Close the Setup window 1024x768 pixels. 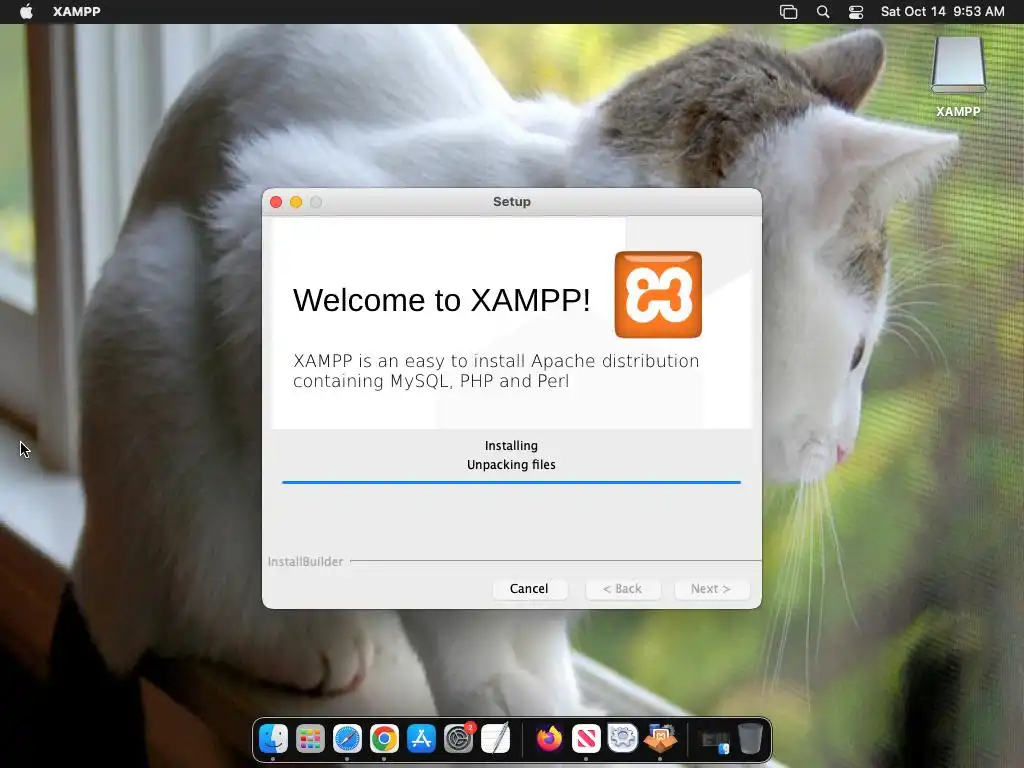pos(276,202)
